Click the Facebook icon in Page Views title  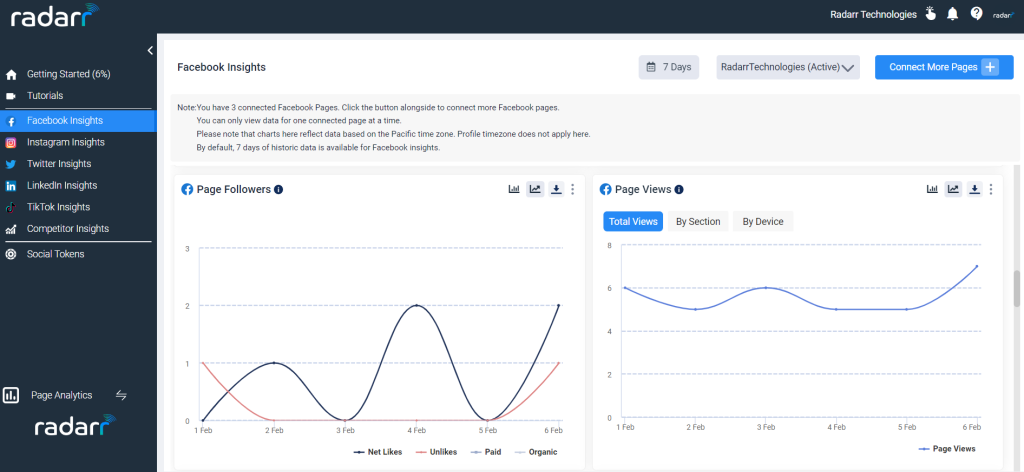pyautogui.click(x=605, y=189)
